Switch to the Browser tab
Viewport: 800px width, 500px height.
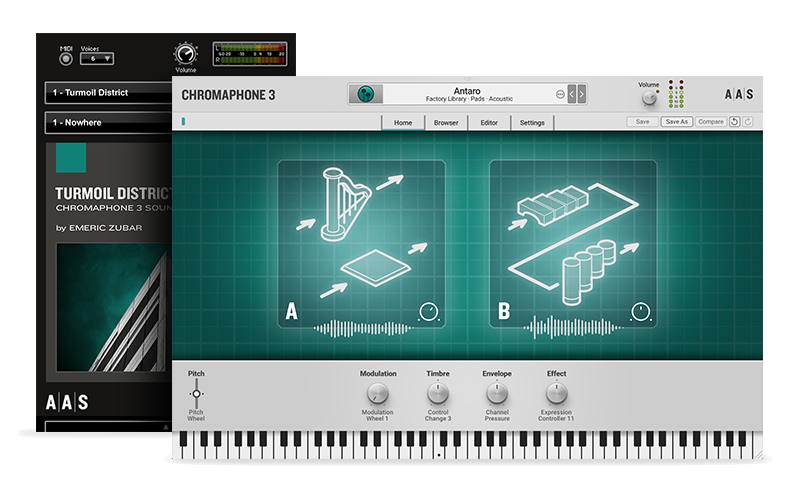pos(446,122)
